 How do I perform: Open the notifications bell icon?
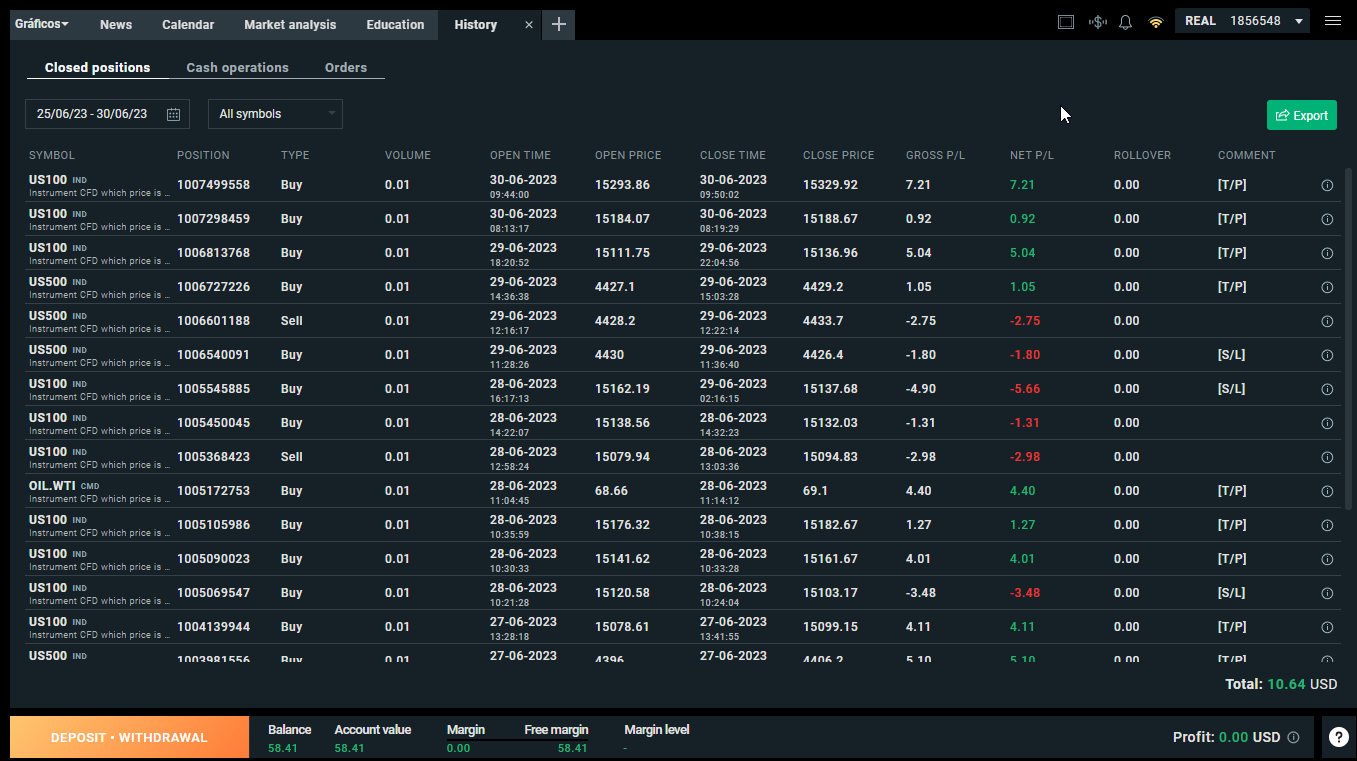[x=1126, y=22]
